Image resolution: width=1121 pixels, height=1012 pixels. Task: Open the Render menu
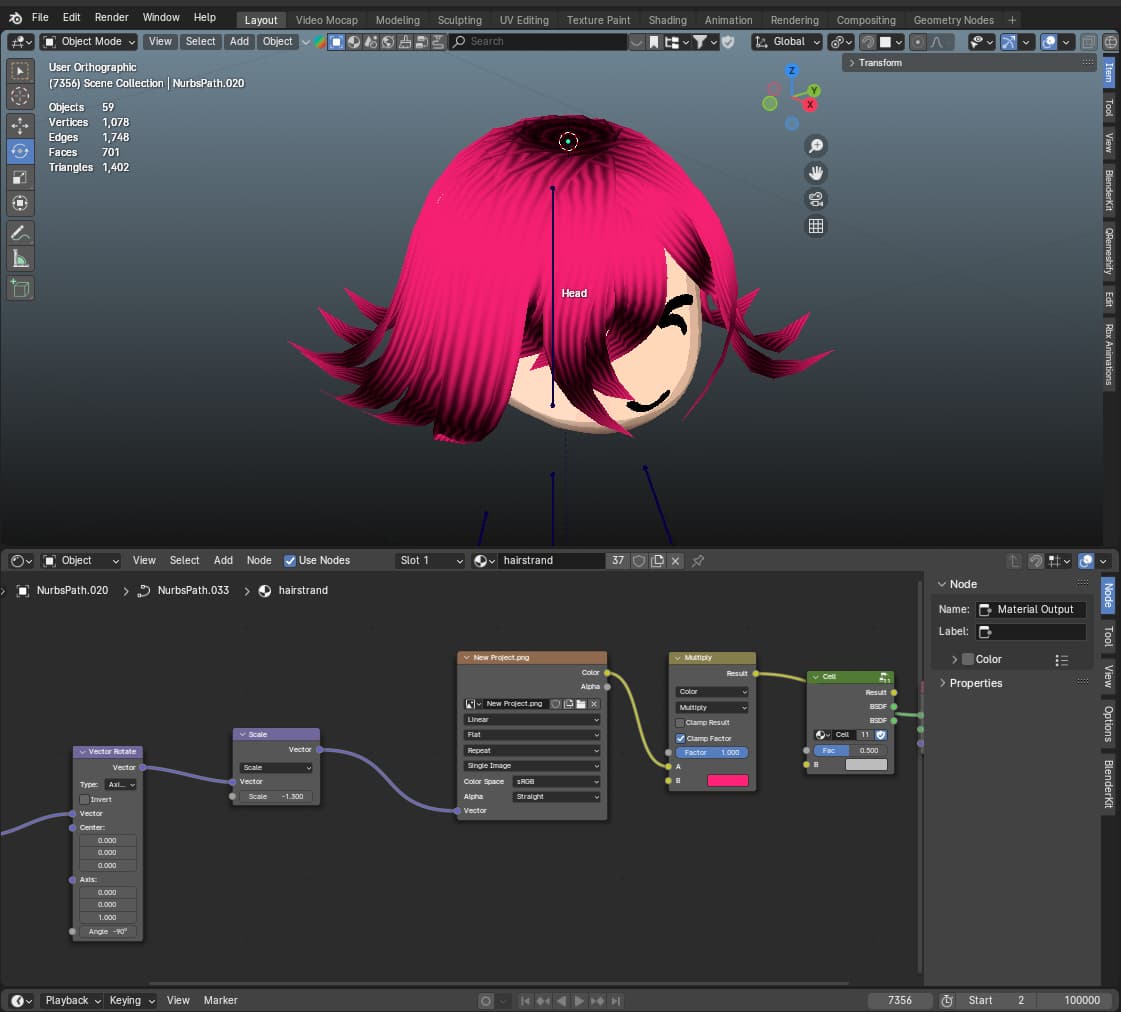tap(111, 16)
